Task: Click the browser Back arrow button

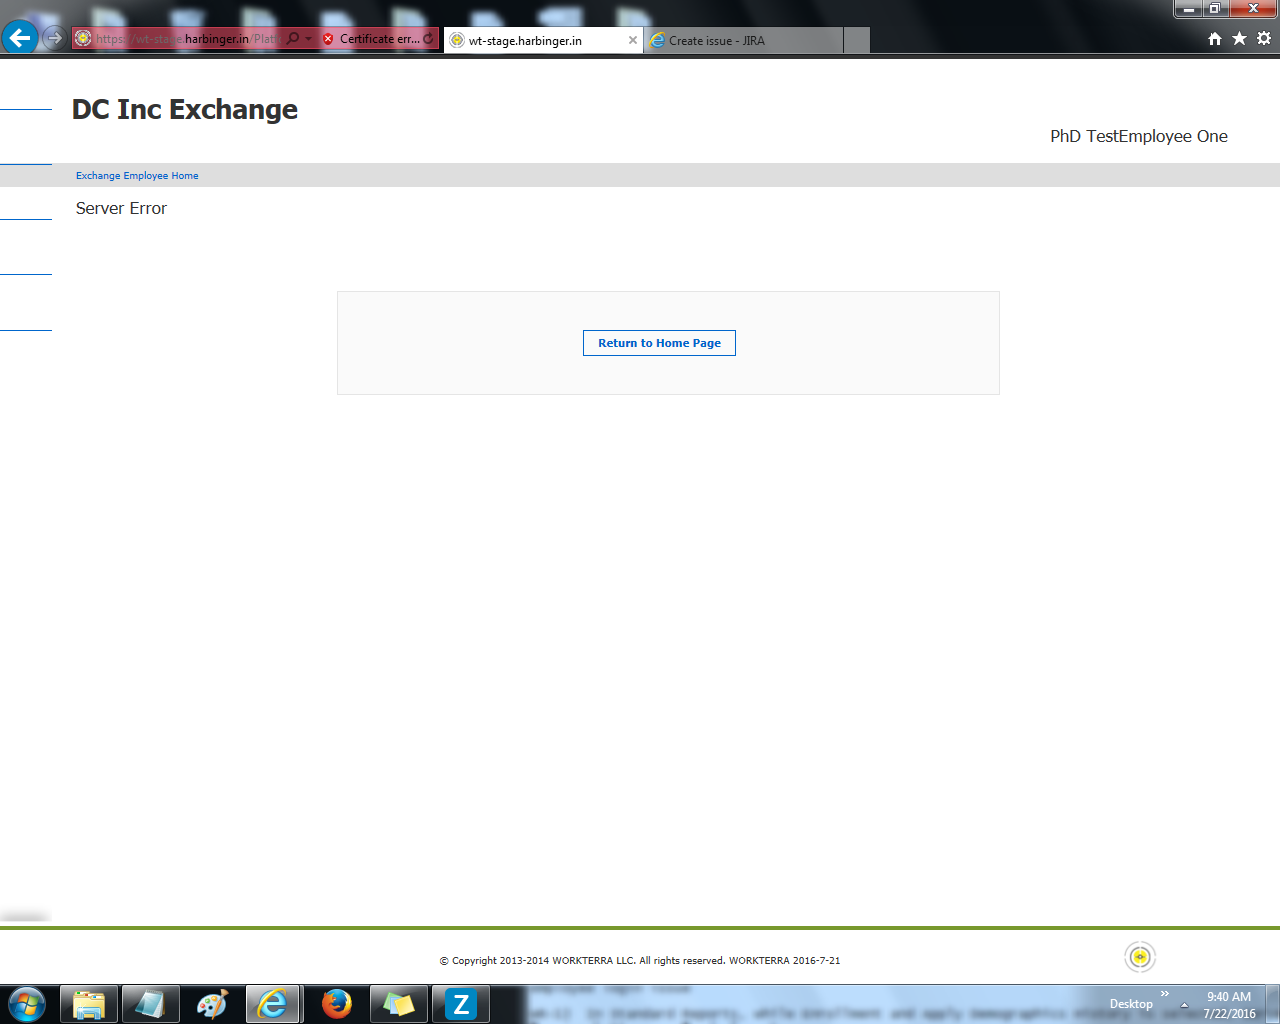Action: [x=20, y=38]
